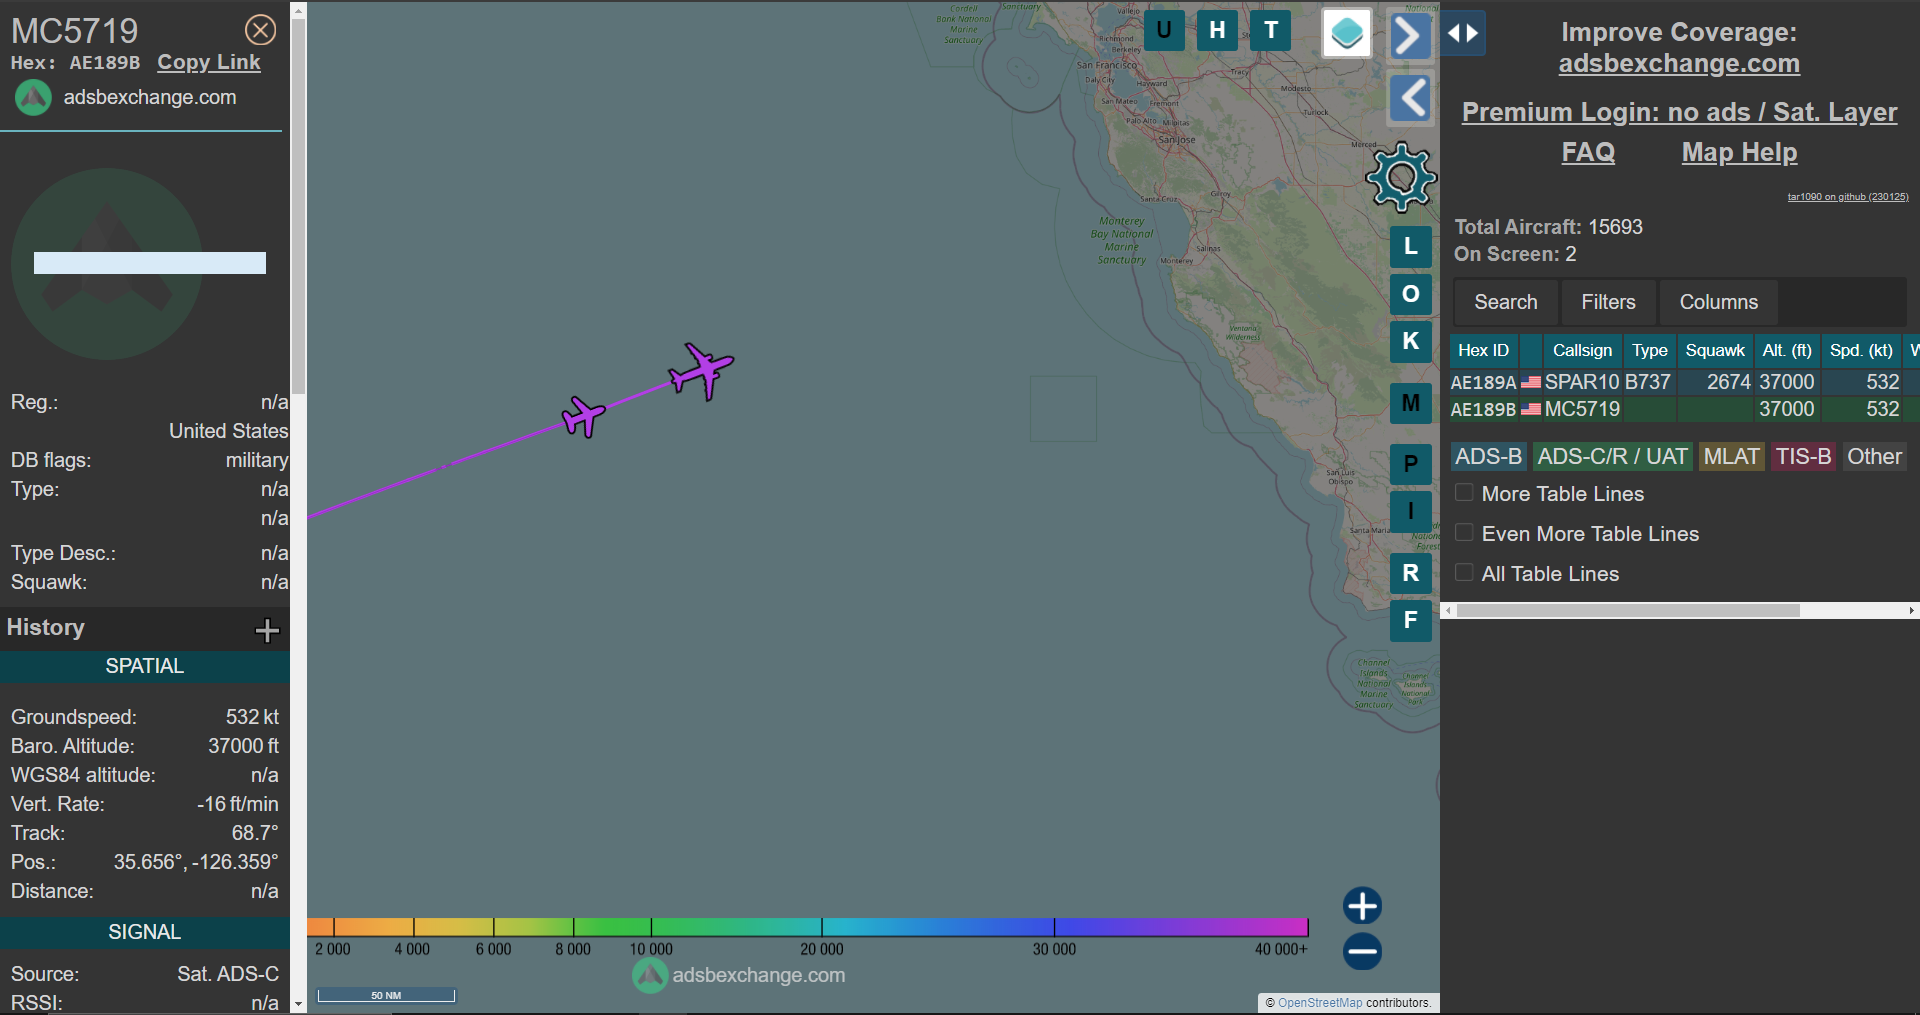Click the T map toggle button
The width and height of the screenshot is (1920, 1015).
click(x=1271, y=30)
